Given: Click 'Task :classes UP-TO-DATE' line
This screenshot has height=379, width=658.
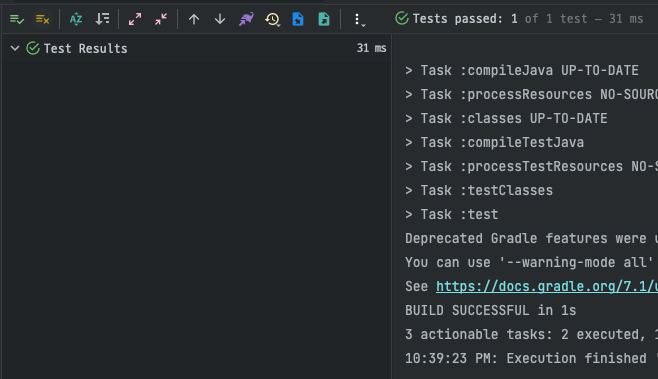Looking at the screenshot, I should 506,118.
